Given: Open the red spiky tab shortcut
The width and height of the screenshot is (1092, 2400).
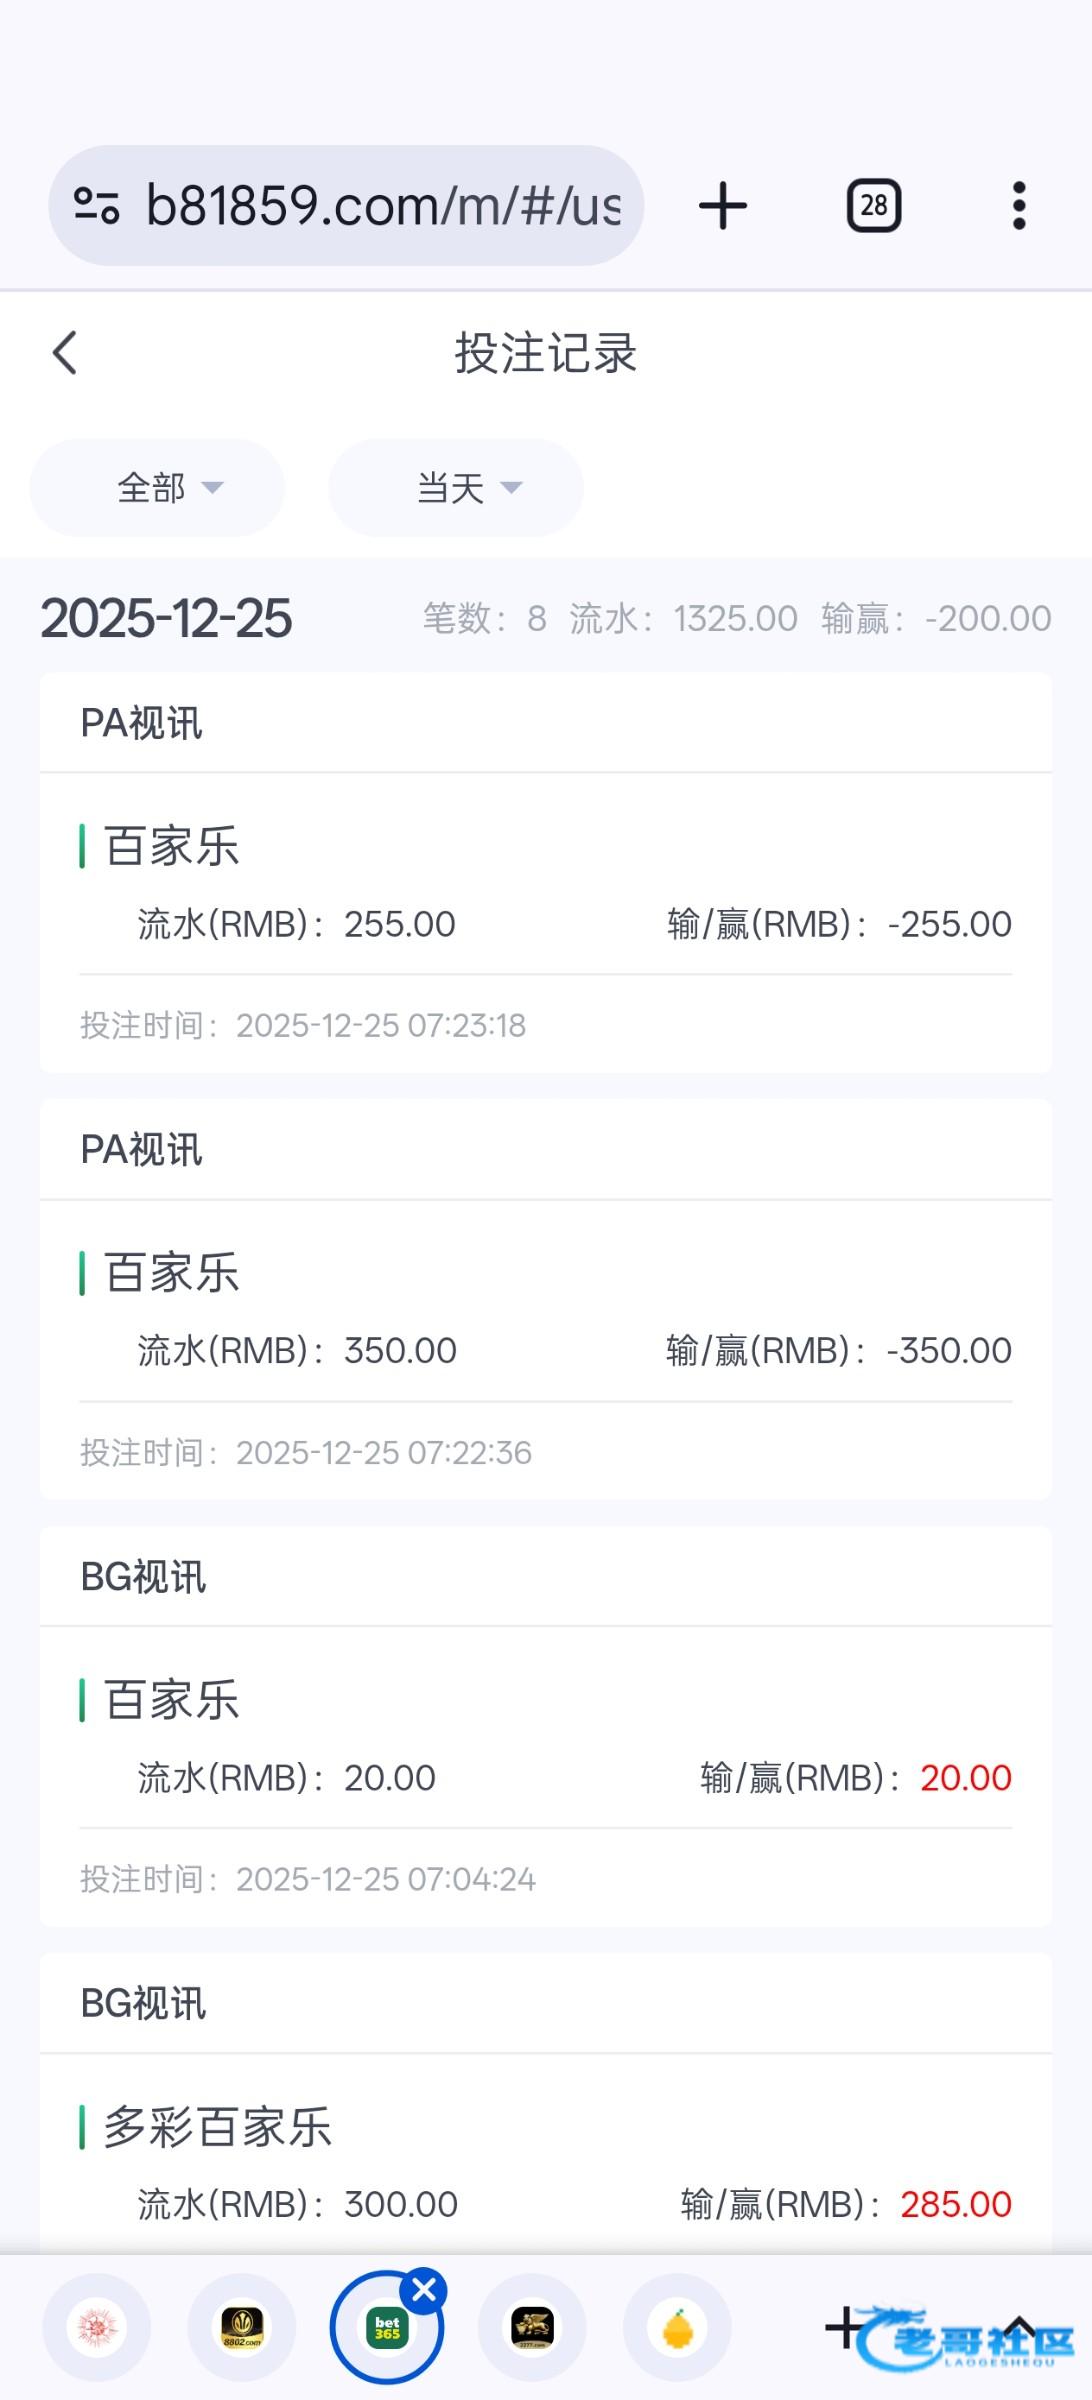Looking at the screenshot, I should (x=97, y=2328).
